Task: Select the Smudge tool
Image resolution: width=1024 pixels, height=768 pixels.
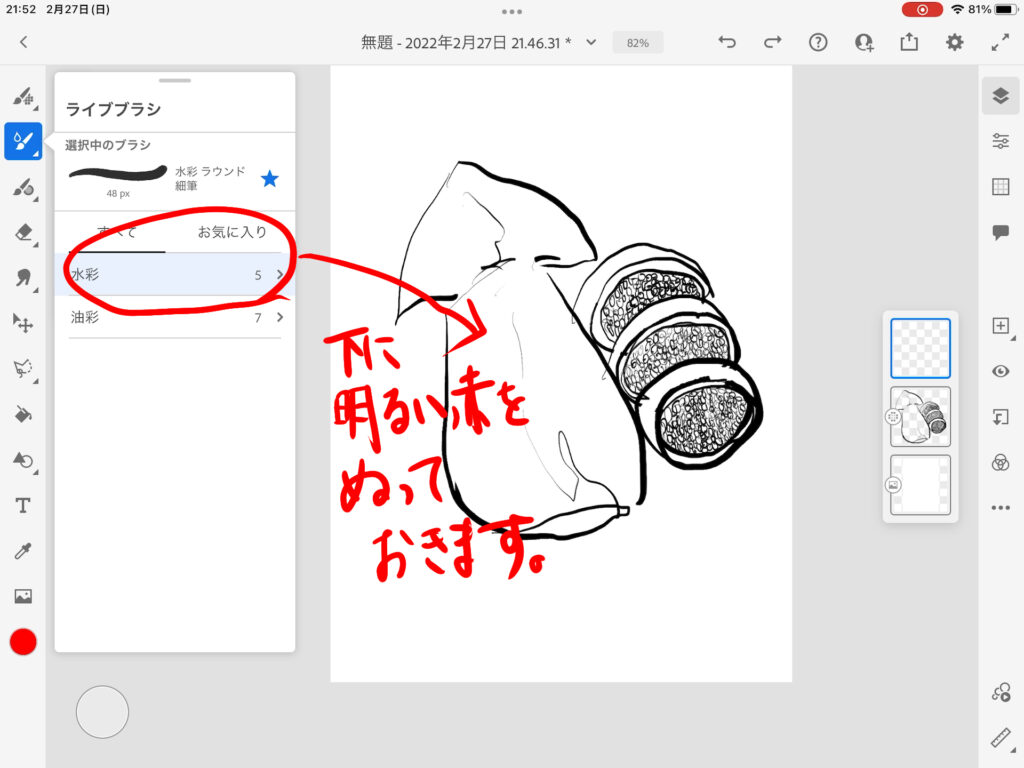Action: tap(22, 278)
